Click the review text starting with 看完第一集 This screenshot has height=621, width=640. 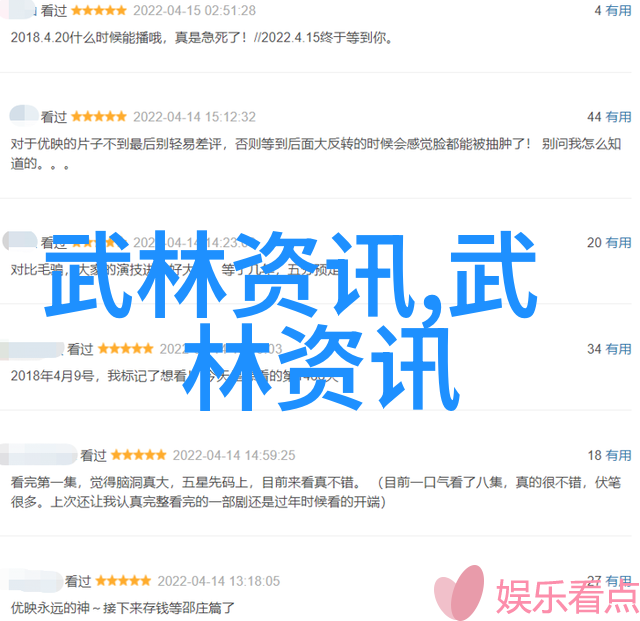click(316, 492)
